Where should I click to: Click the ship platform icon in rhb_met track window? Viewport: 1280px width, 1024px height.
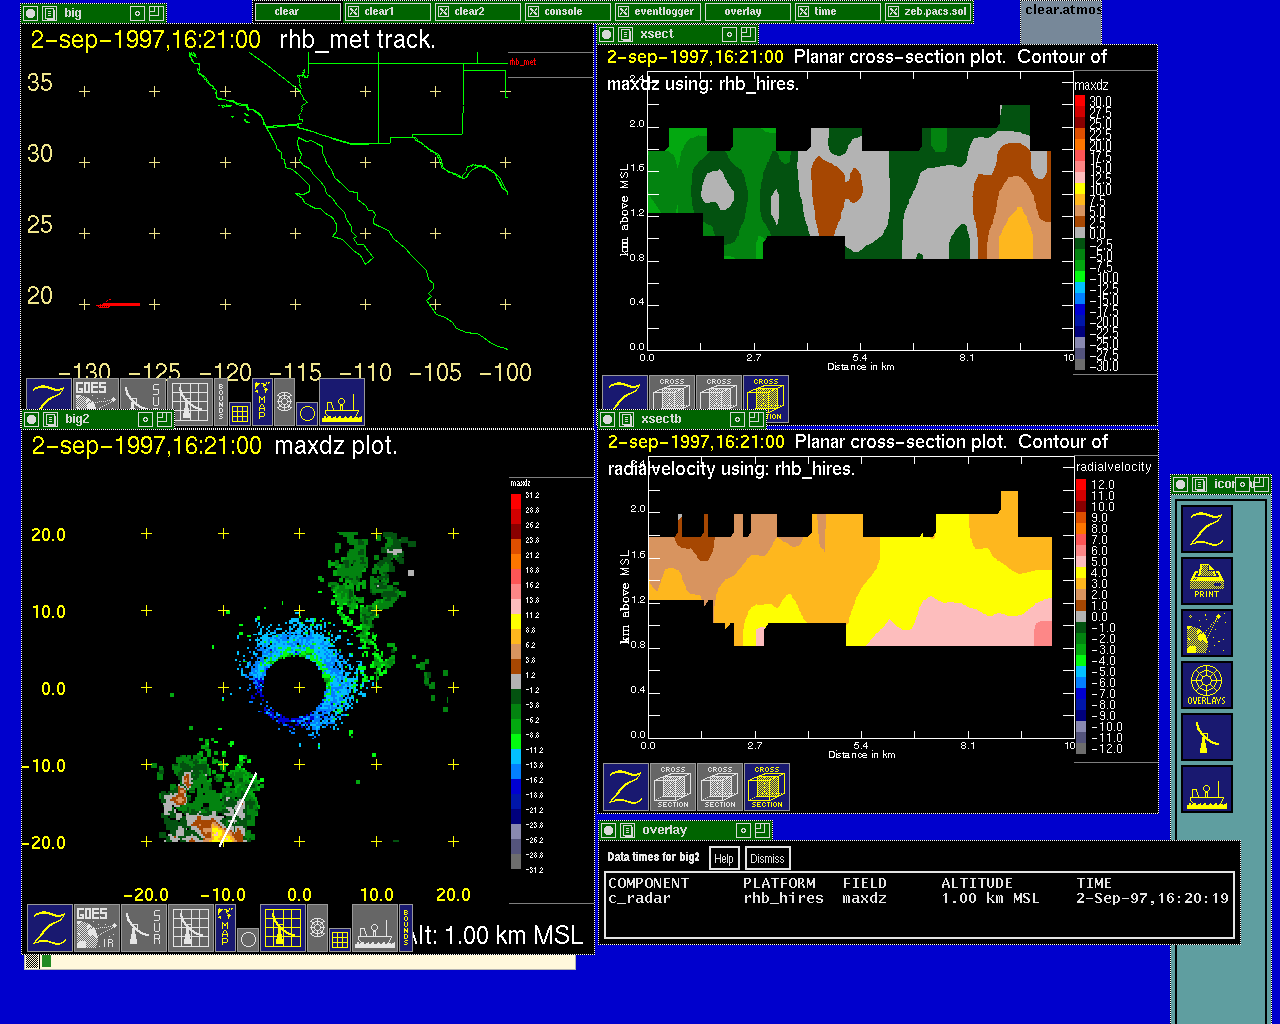coord(342,402)
